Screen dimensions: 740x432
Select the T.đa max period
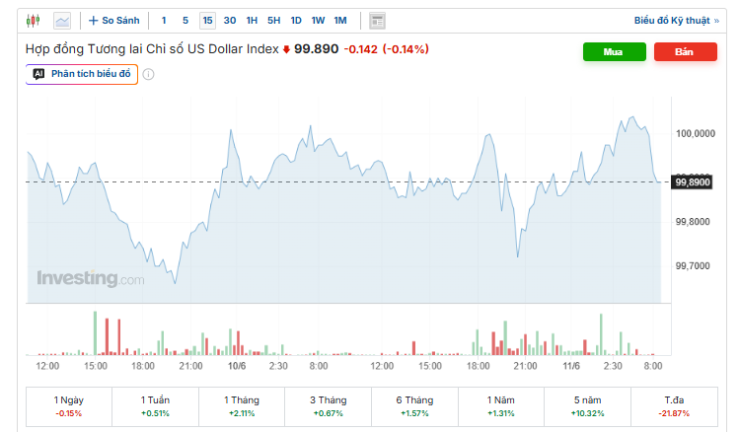pyautogui.click(x=674, y=407)
